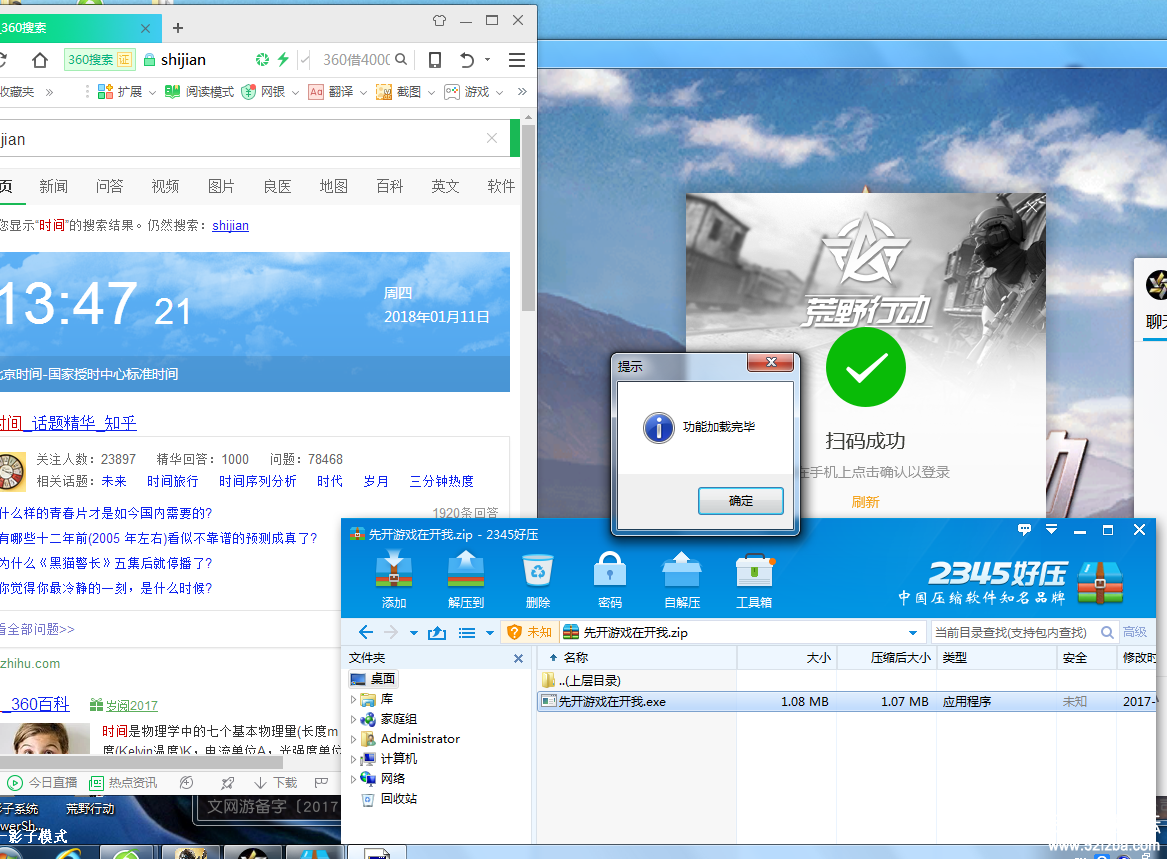Screen dimensions: 1167x859
Task: Click 确定 in the 提示 dialog
Action: pyautogui.click(x=741, y=501)
